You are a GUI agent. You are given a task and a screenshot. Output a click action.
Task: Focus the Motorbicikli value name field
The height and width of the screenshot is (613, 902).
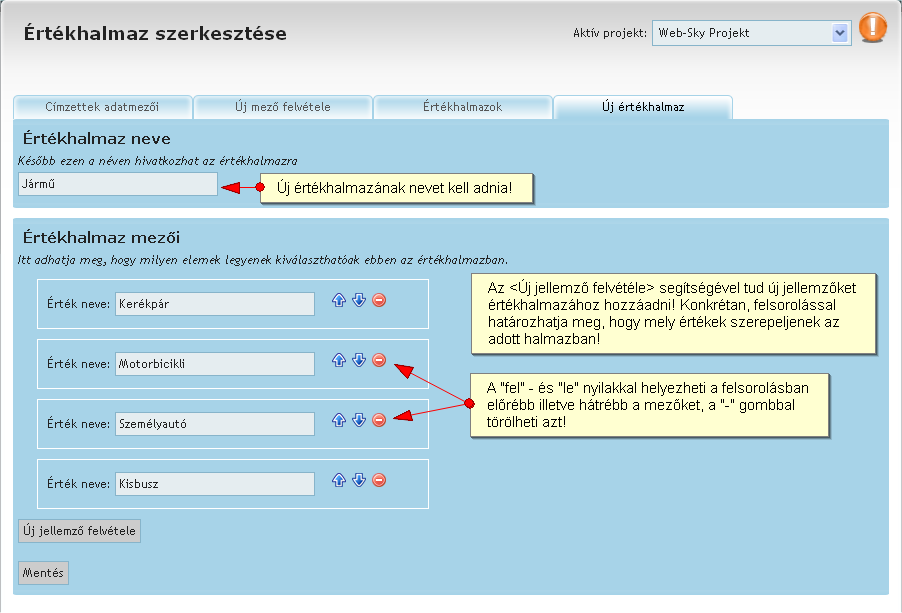pos(214,364)
